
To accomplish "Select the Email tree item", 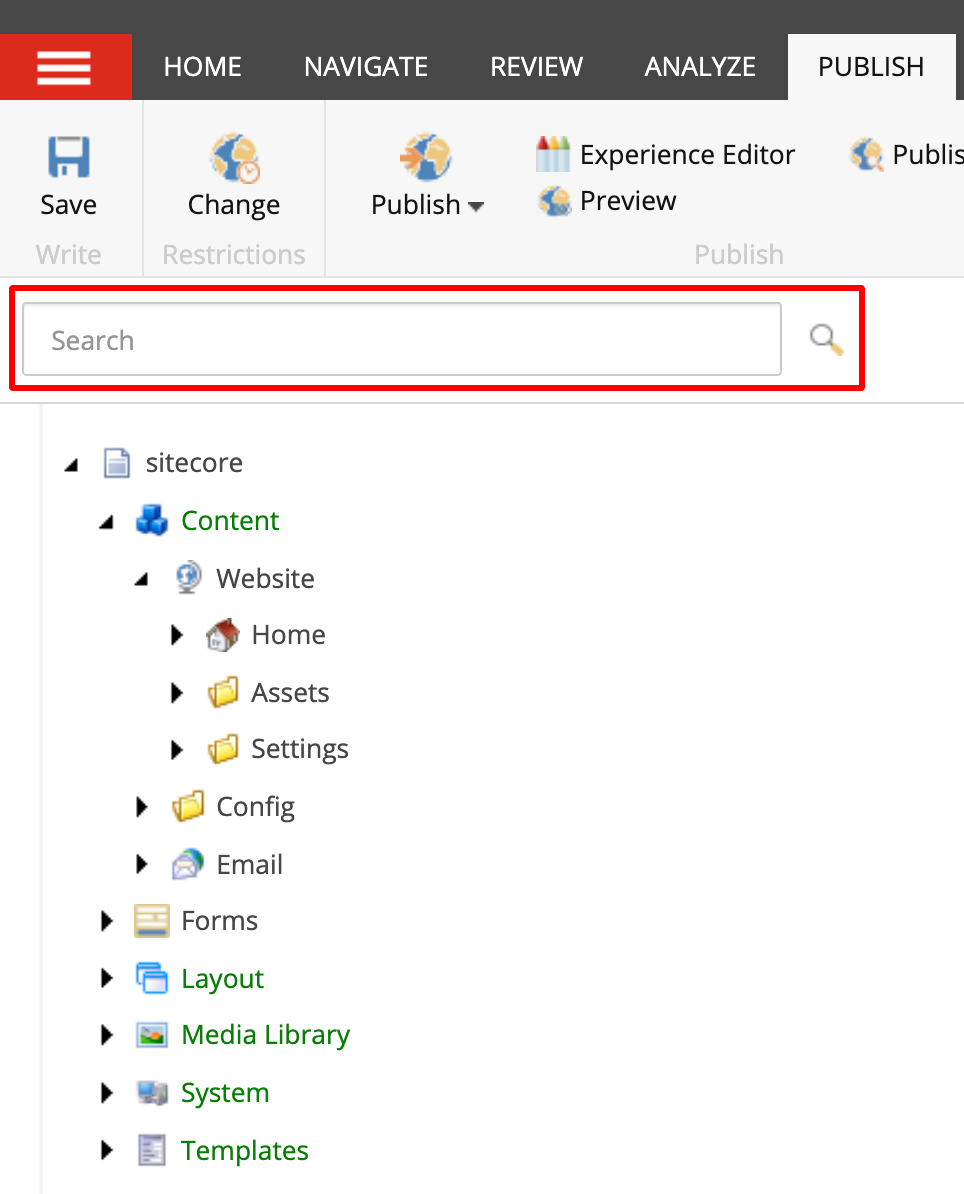I will [x=249, y=865].
